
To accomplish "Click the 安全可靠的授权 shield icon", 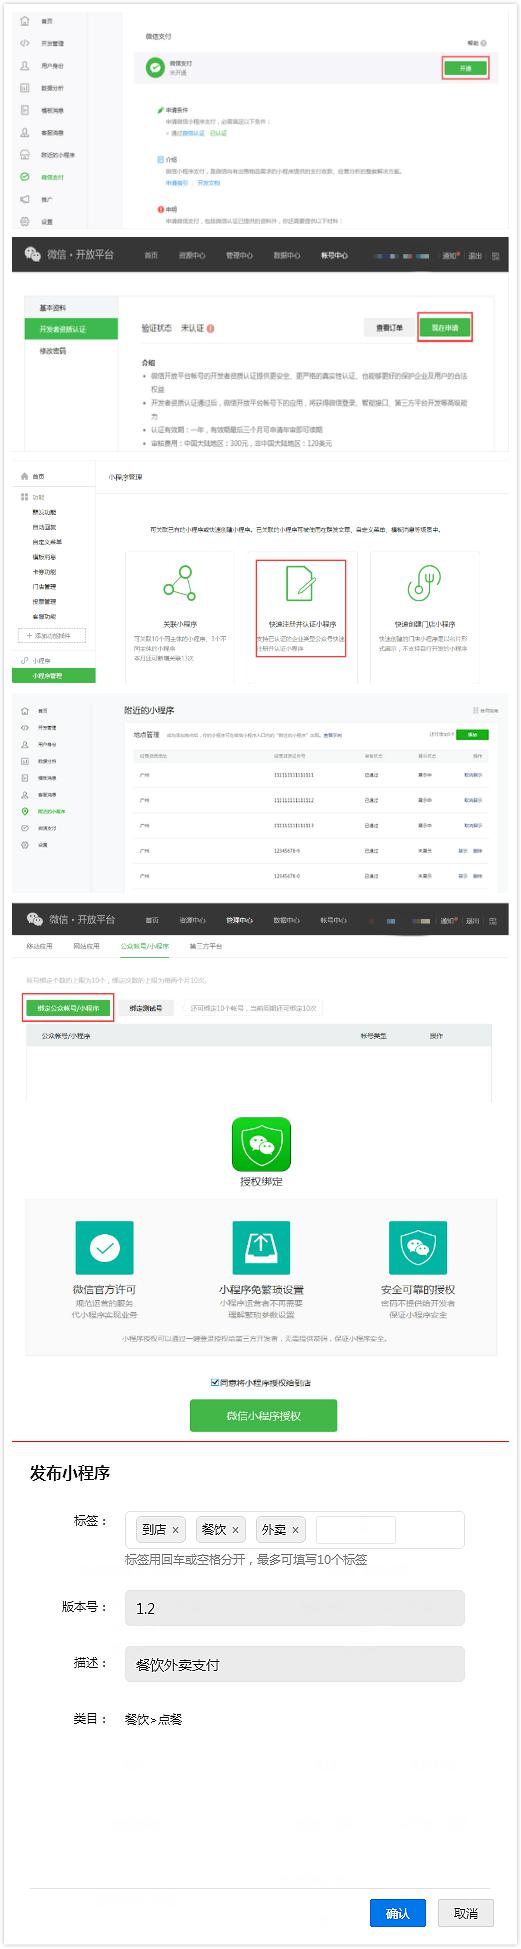I will point(417,1247).
